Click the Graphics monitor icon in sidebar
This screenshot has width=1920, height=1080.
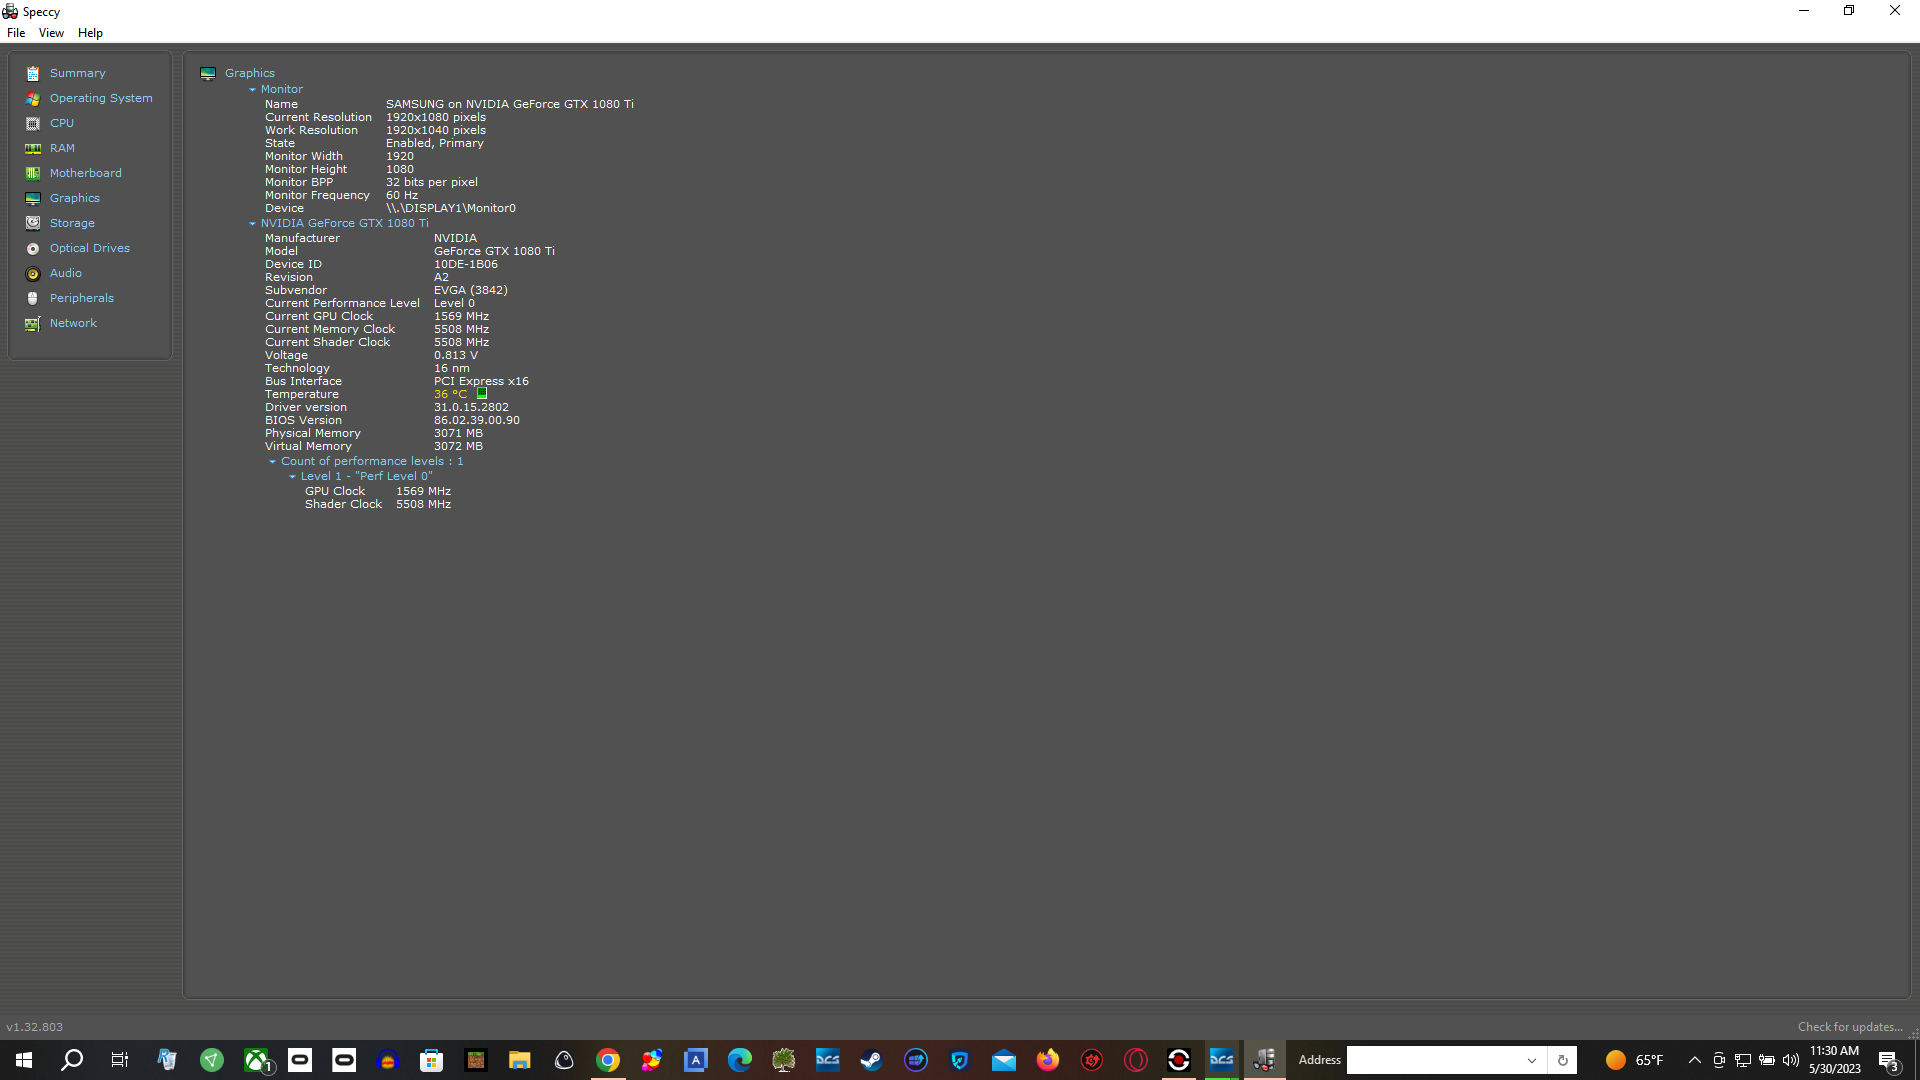[x=33, y=198]
